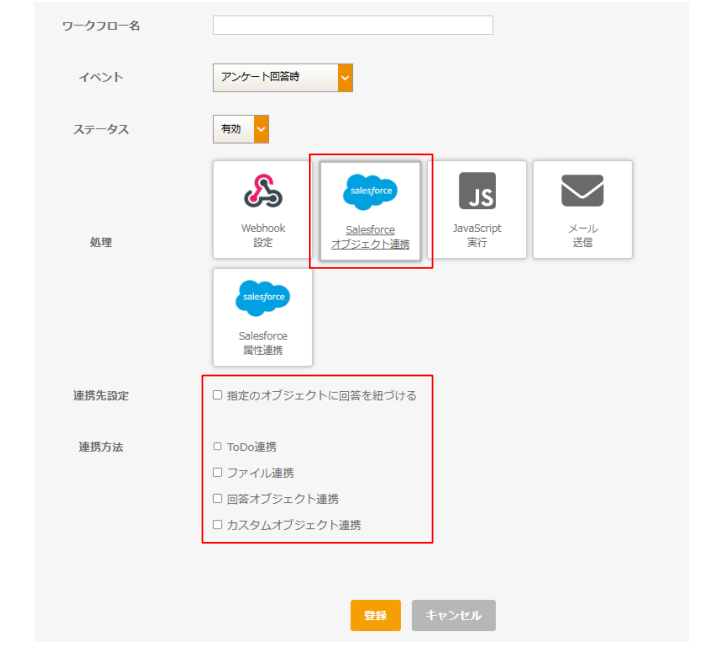Viewport: 702px width, 649px height.
Task: Open the イベント dropdown showing アンケート回答時
Action: 283,77
